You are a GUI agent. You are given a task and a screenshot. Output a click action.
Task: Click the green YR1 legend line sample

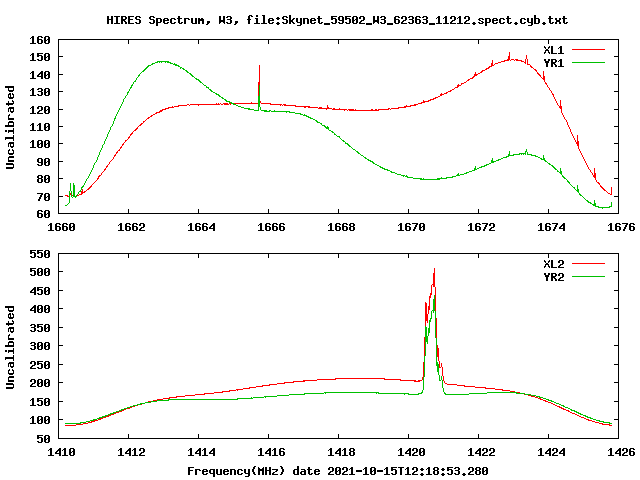pyautogui.click(x=588, y=63)
